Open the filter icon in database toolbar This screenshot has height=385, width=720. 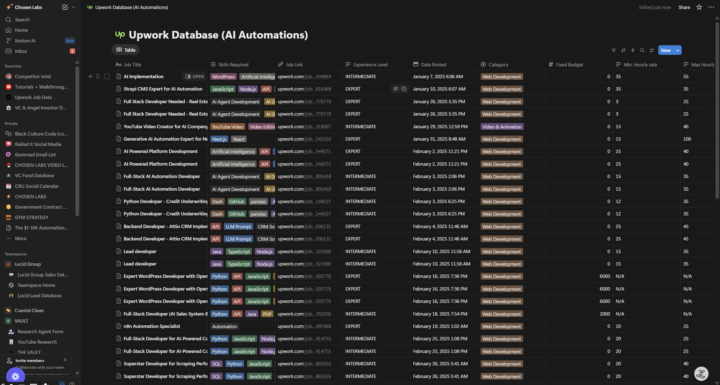(x=613, y=51)
